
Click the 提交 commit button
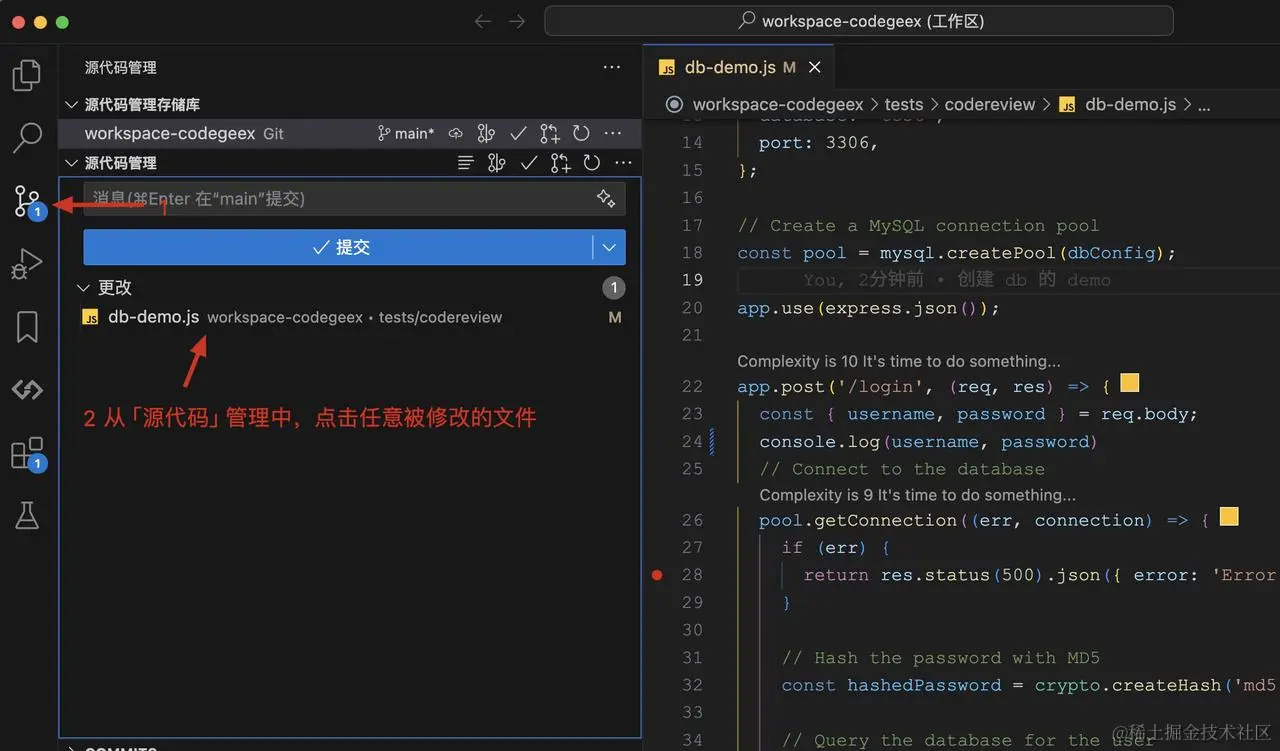pos(338,247)
